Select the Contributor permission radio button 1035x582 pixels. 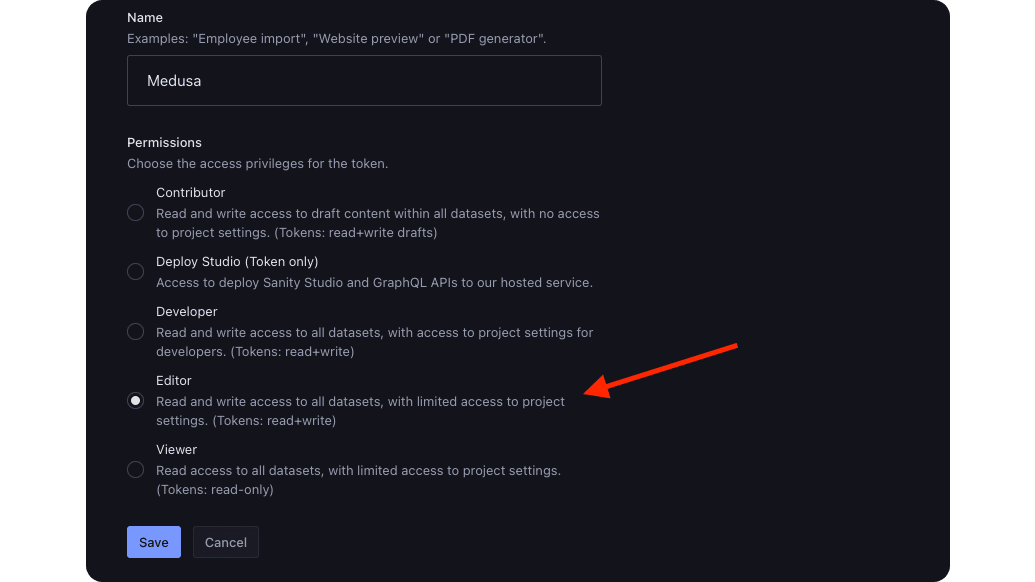pyautogui.click(x=135, y=212)
